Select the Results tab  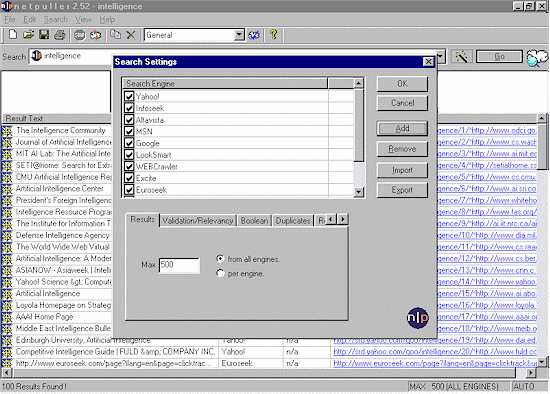(142, 220)
